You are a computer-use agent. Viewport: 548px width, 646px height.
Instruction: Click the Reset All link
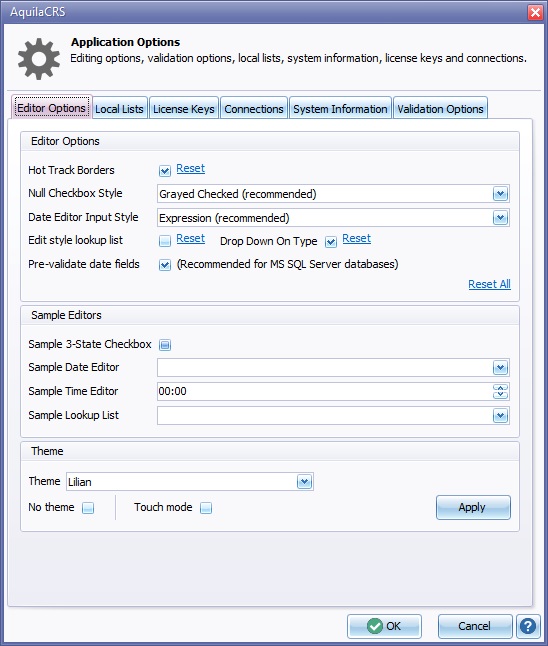[x=489, y=284]
